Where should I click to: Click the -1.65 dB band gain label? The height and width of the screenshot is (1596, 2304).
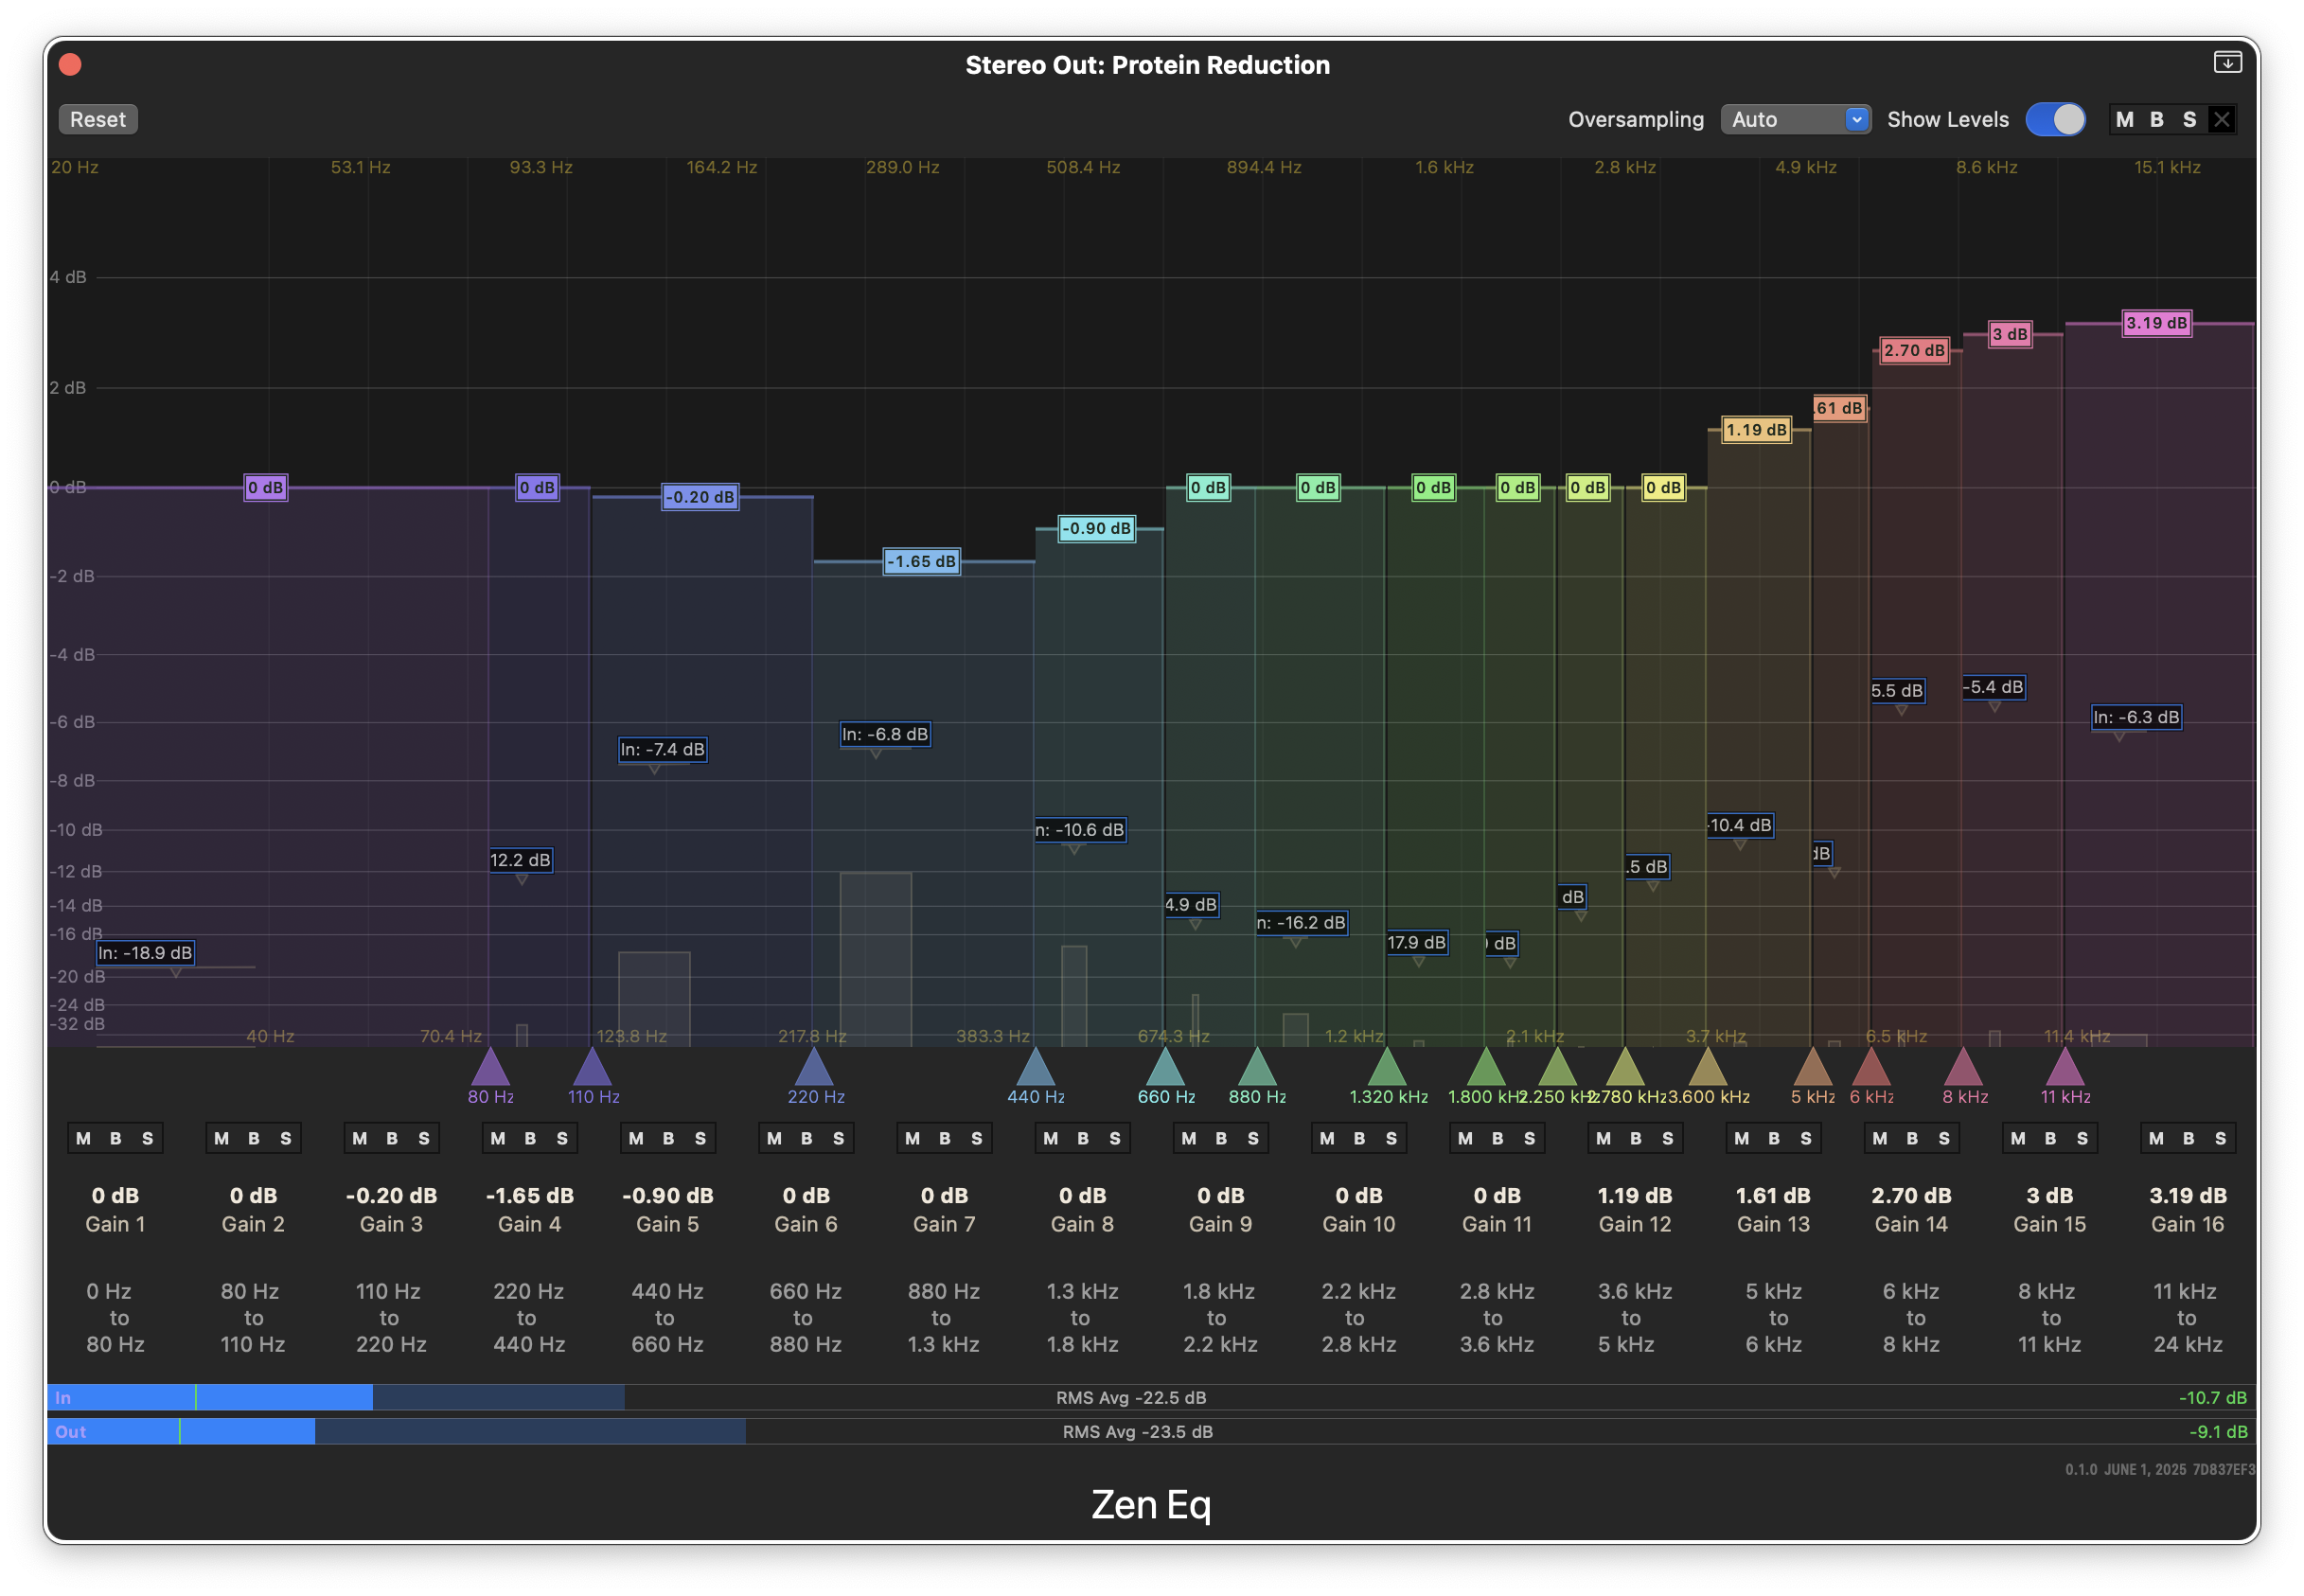pyautogui.click(x=921, y=562)
